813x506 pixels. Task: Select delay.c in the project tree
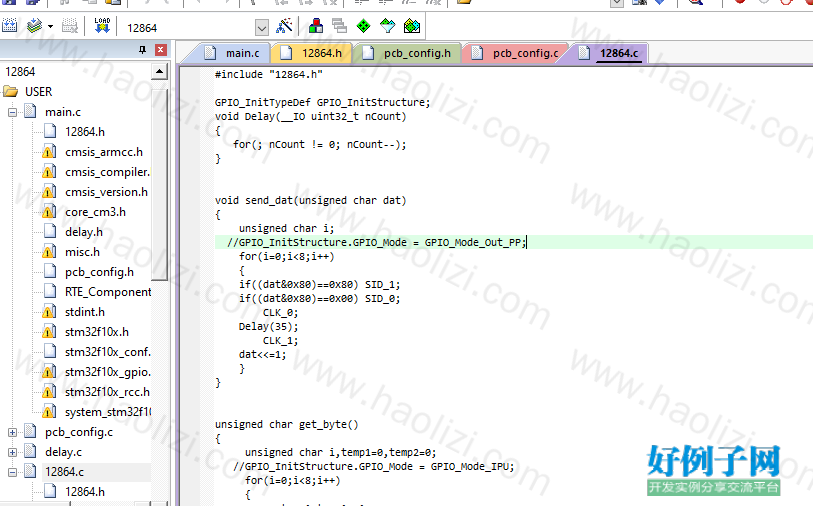(63, 452)
